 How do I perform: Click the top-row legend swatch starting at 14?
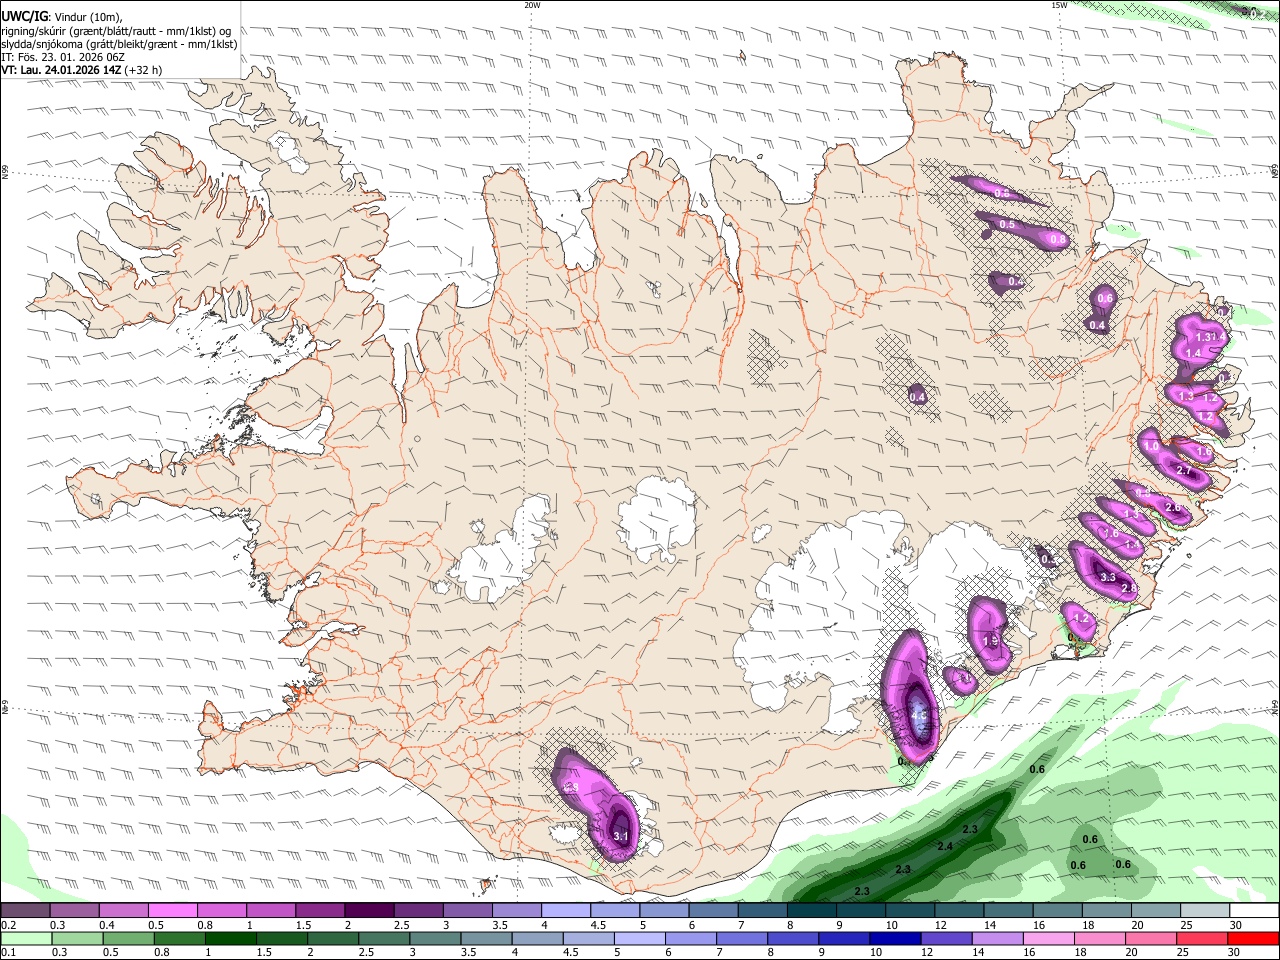(x=1009, y=910)
